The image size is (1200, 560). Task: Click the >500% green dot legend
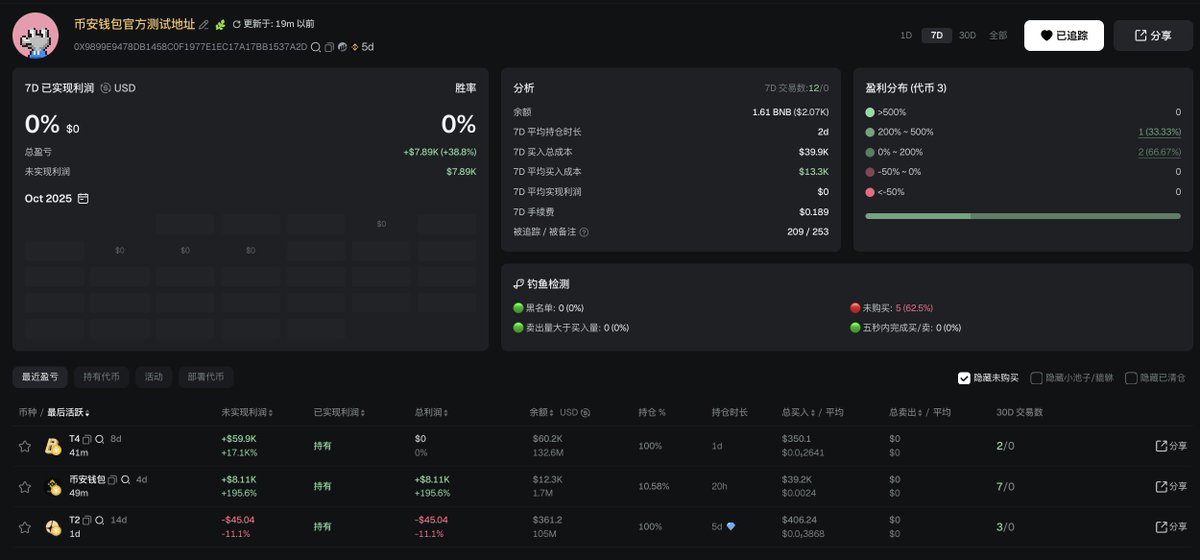(x=870, y=113)
